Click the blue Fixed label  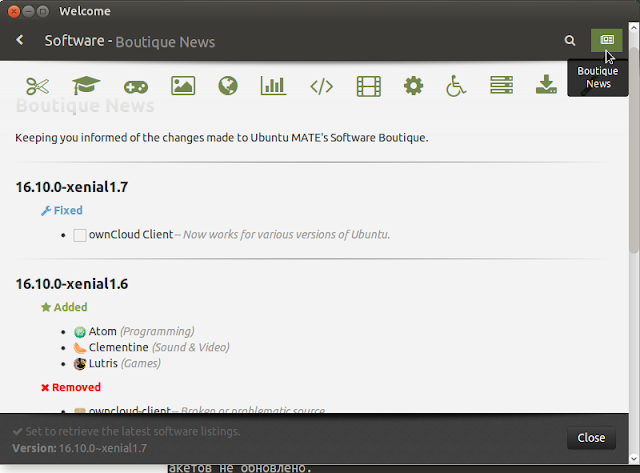62,211
